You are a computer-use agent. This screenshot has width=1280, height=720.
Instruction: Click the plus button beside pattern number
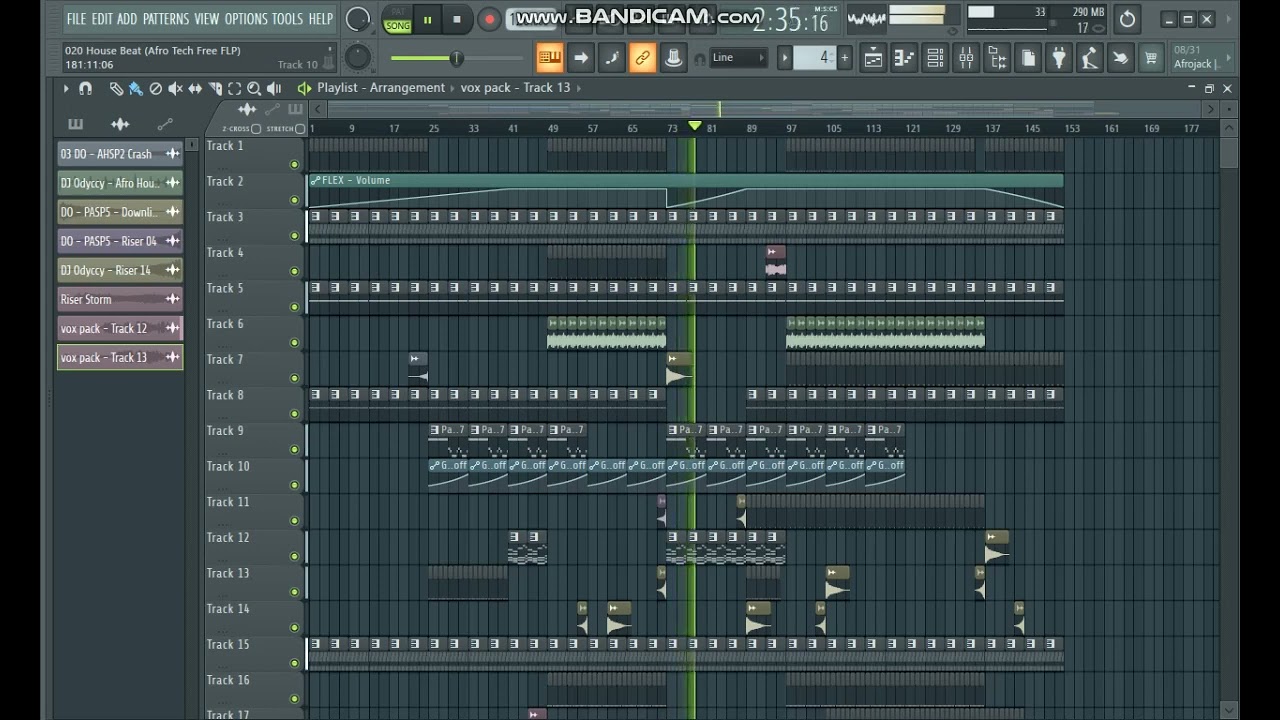[x=844, y=58]
